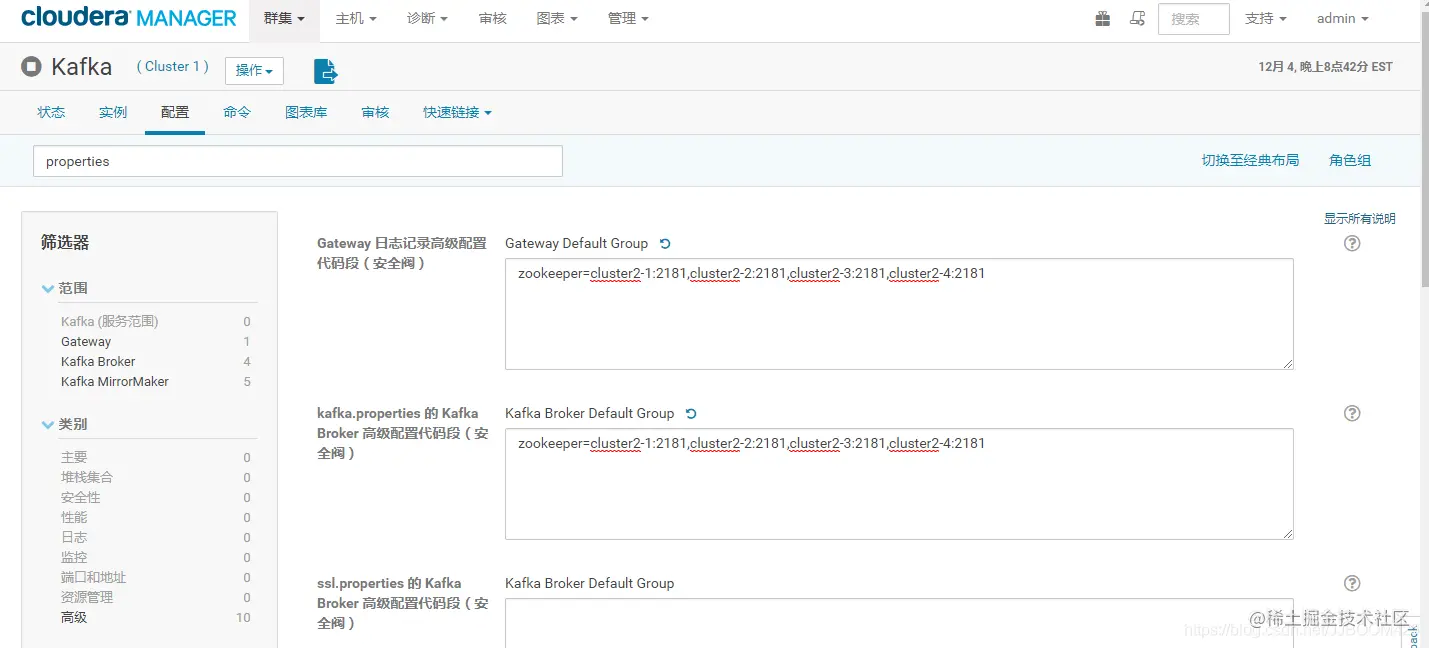This screenshot has height=648, width=1429.
Task: Click the Kafka service title
Action: pos(81,67)
